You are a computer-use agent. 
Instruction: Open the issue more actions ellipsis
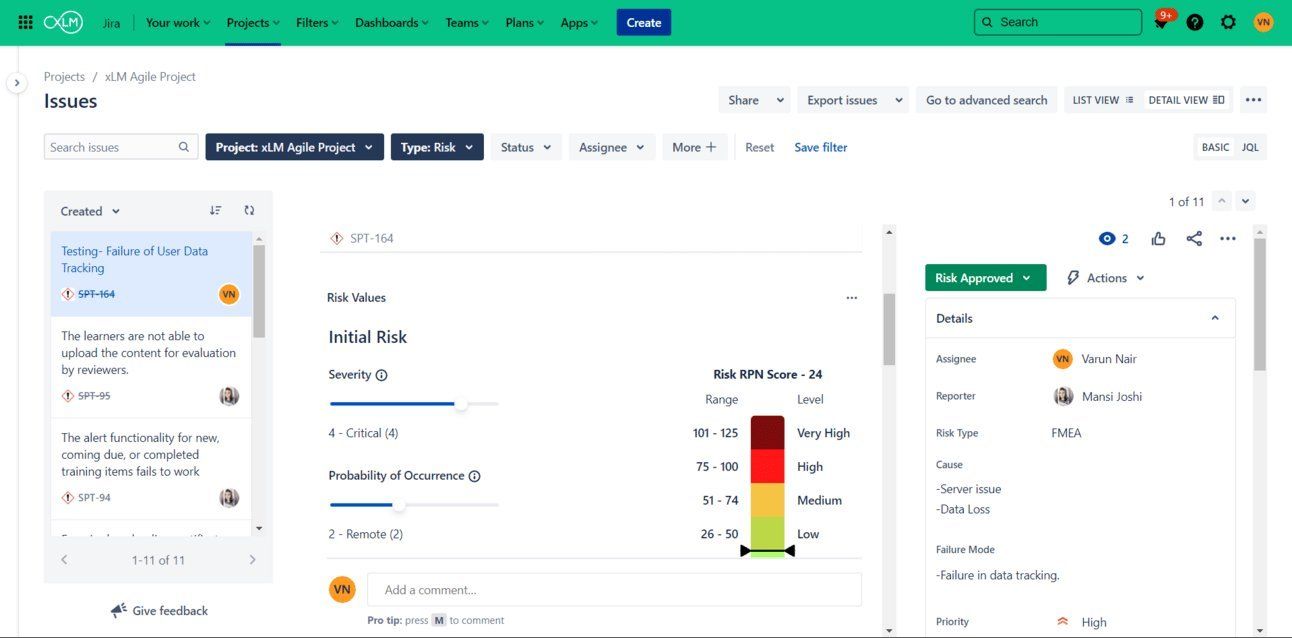[x=1228, y=238]
